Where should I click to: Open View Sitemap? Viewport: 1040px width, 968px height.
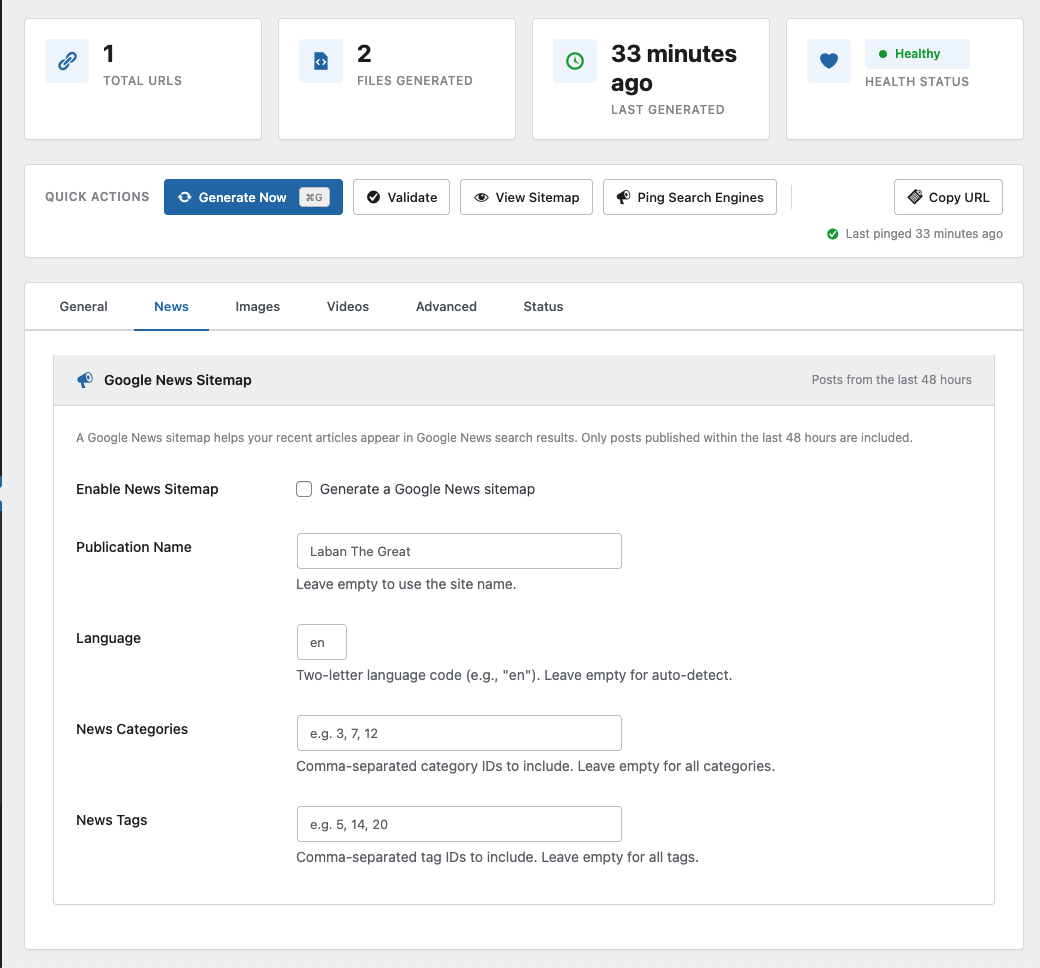click(x=527, y=197)
